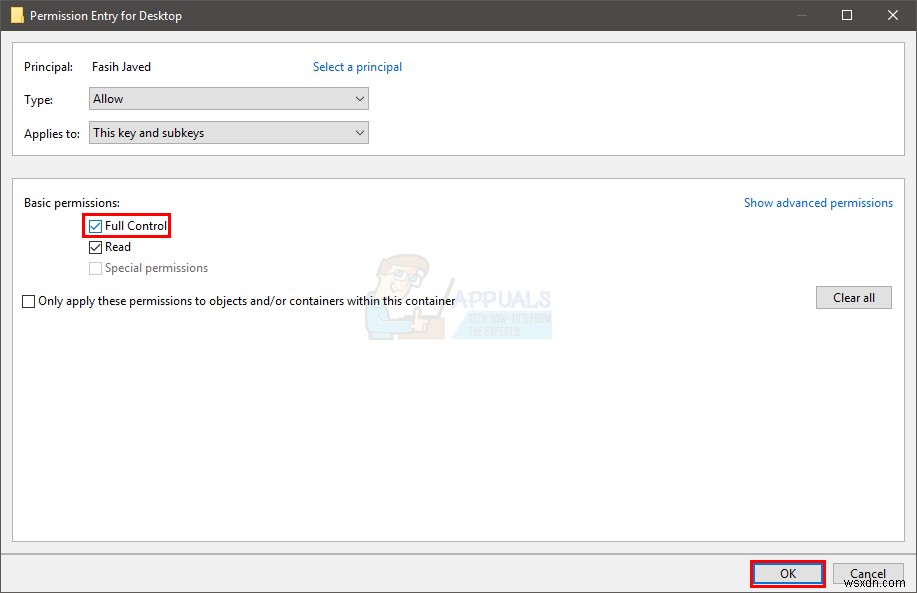
Task: Uncheck the Read permission checkbox
Action: [95, 247]
